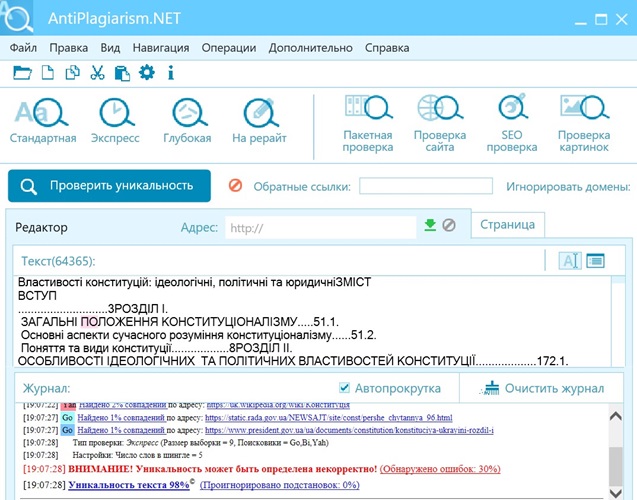637x500 pixels.
Task: Open file using the folder icon
Action: pos(22,73)
